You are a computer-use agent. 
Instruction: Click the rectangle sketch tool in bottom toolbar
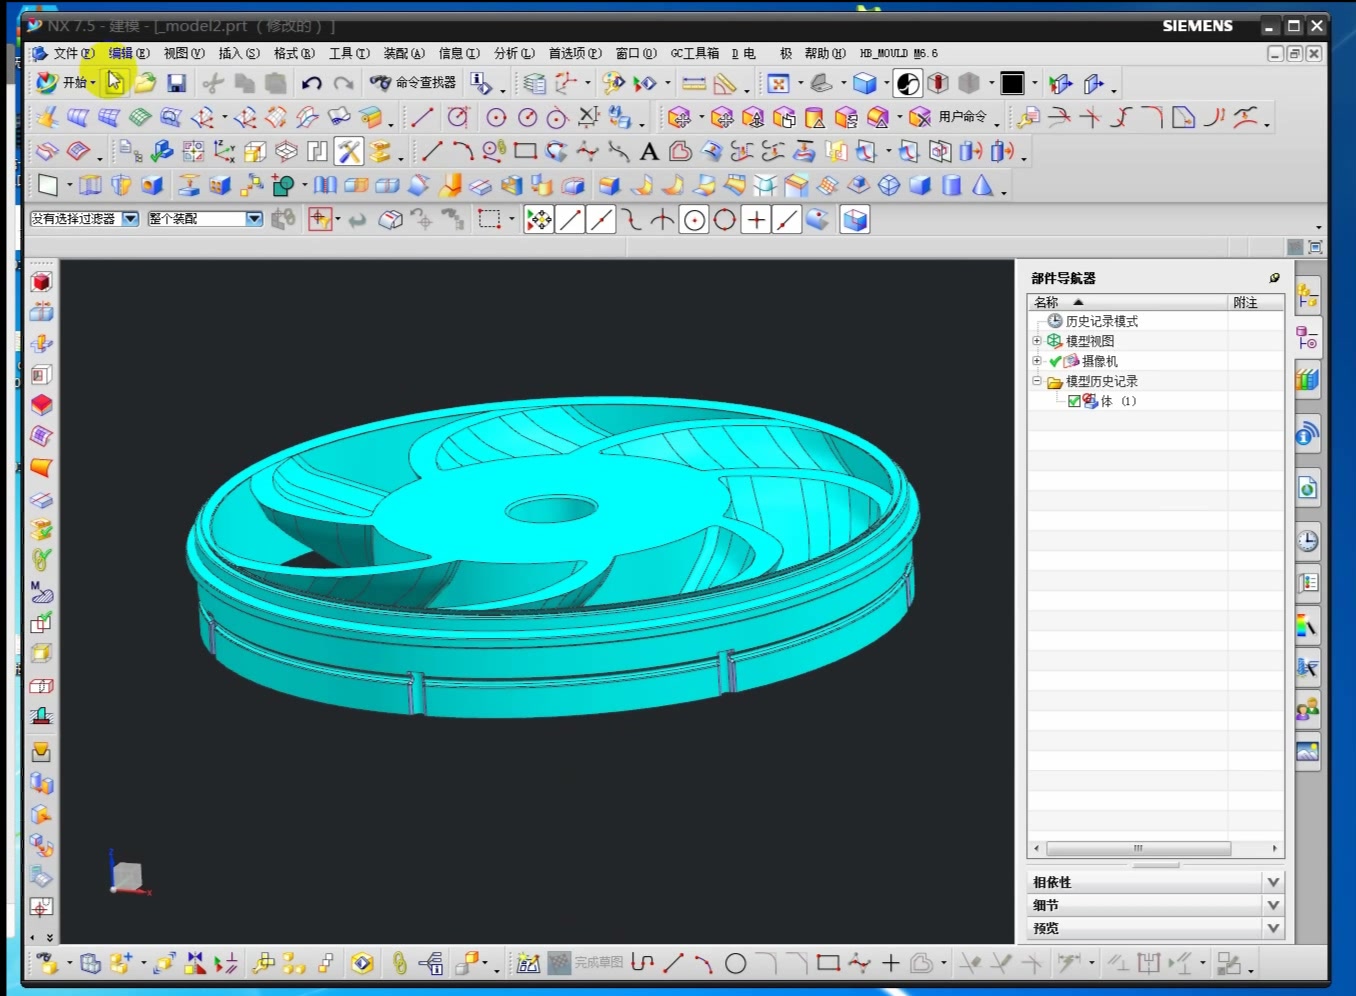point(828,963)
